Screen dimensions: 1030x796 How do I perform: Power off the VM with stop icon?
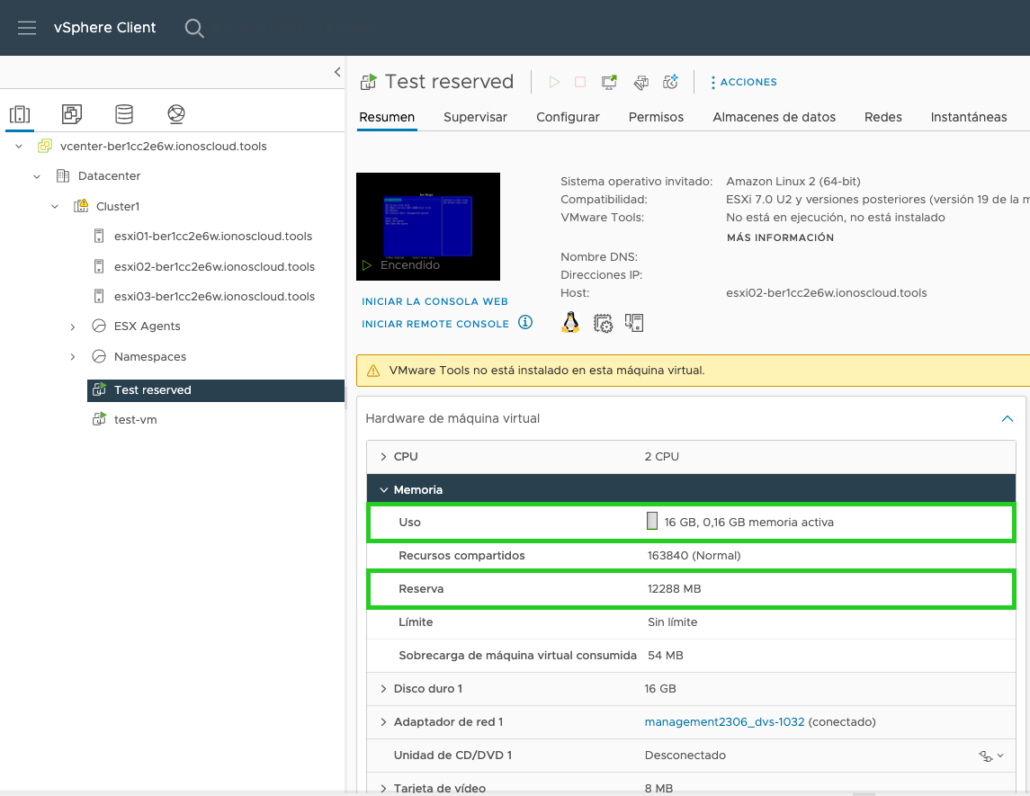coord(580,81)
